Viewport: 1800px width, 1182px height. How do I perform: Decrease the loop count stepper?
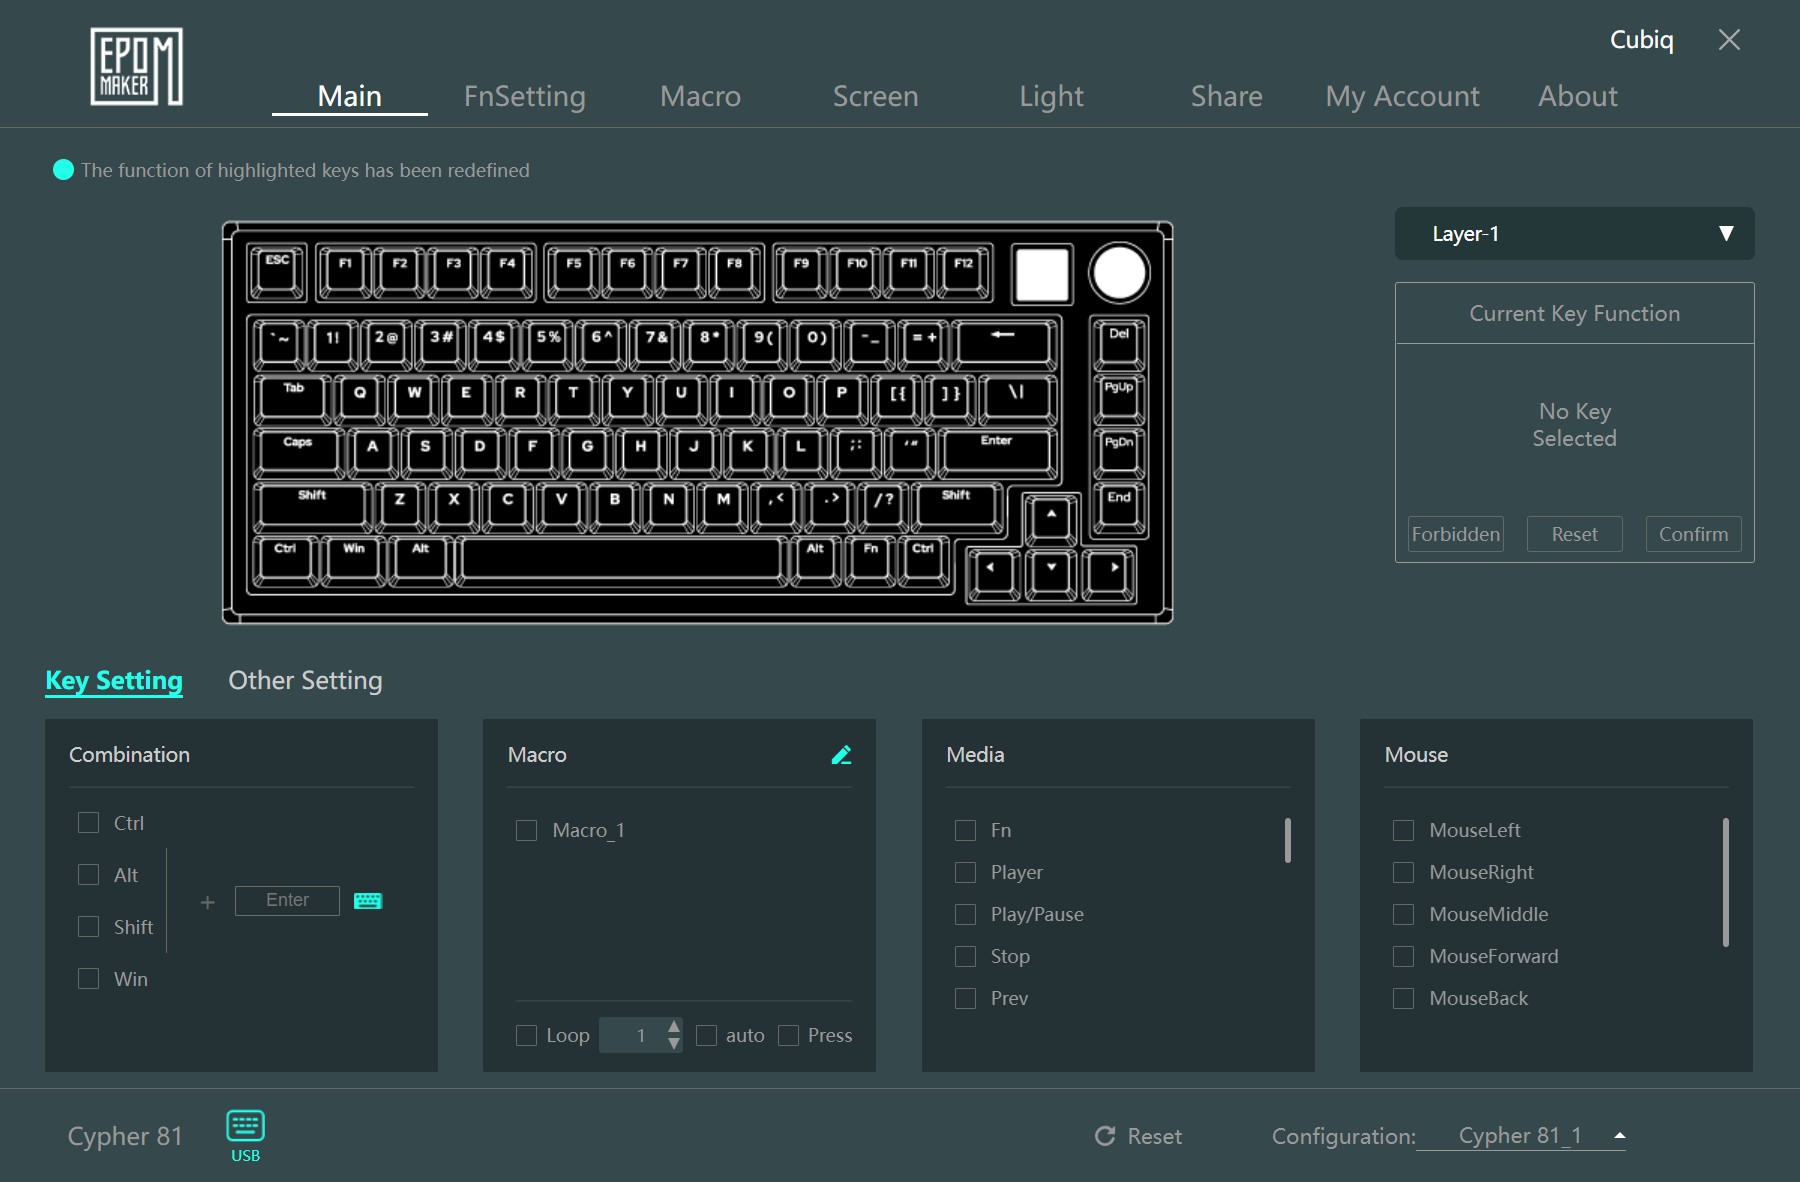point(674,1044)
